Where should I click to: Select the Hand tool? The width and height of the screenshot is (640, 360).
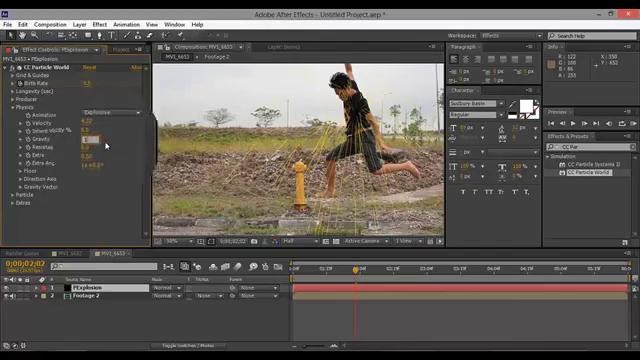click(x=22, y=36)
